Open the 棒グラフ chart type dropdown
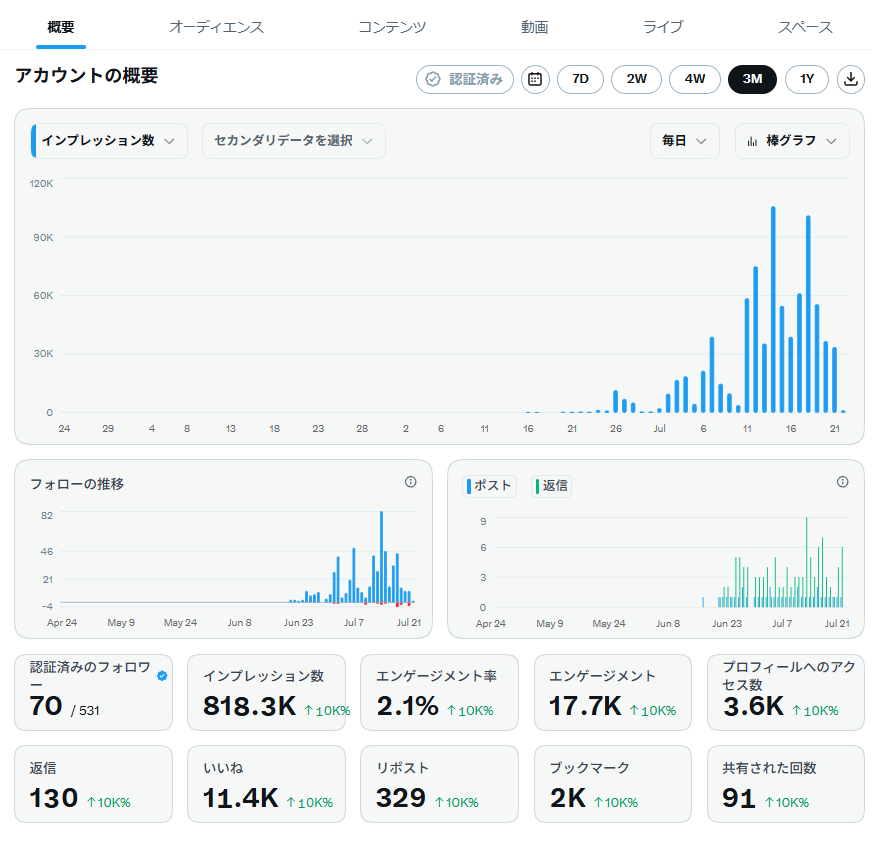The image size is (872, 846). [792, 141]
